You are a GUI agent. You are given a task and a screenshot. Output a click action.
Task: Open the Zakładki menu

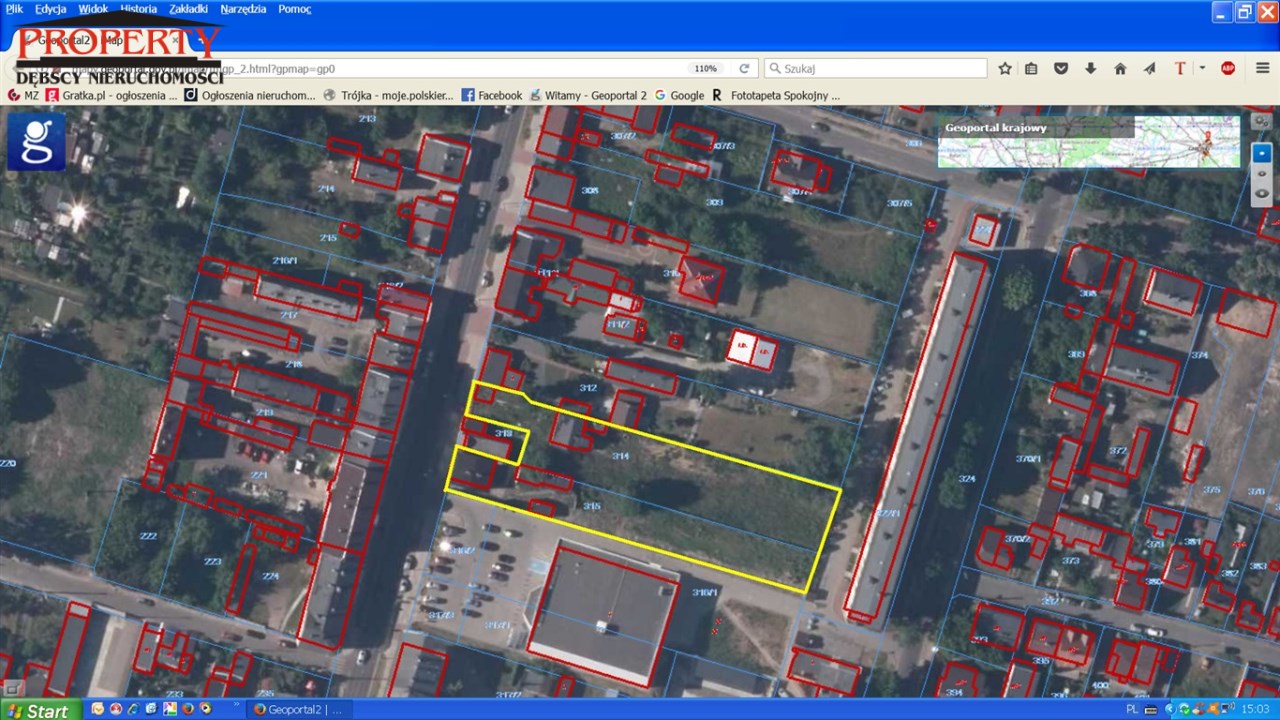(189, 9)
